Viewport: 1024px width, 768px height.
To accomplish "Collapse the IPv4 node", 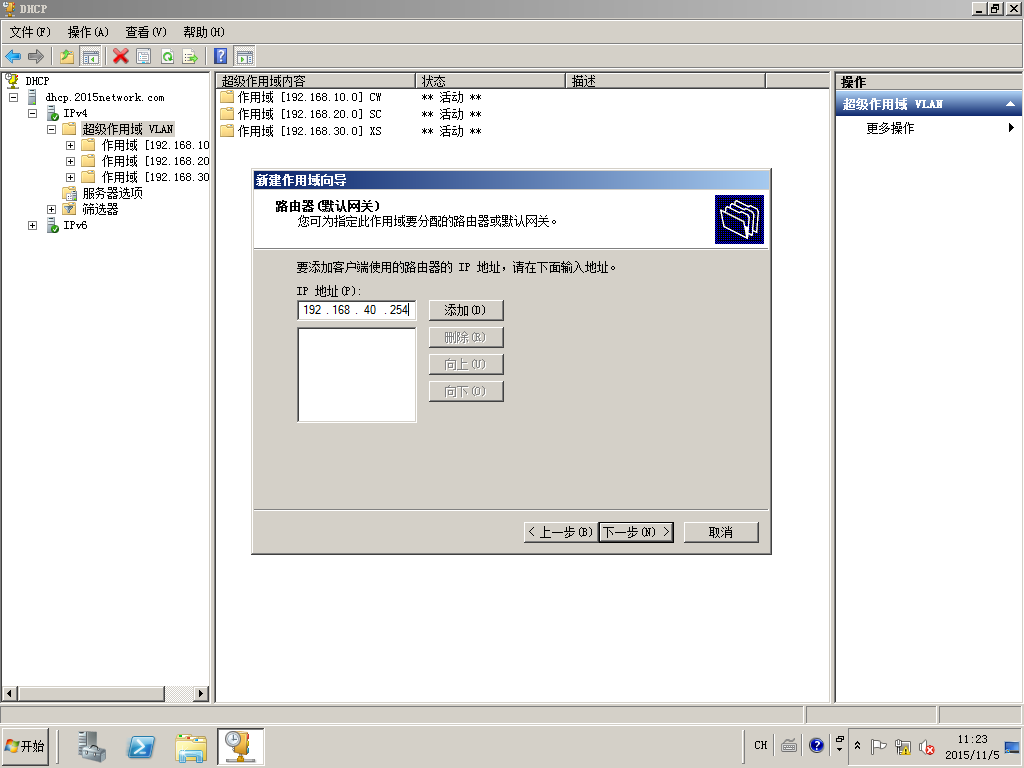I will pyautogui.click(x=33, y=113).
